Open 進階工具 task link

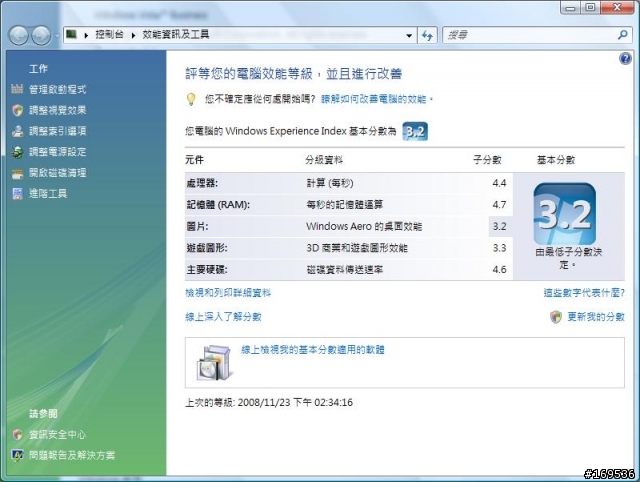[x=48, y=193]
